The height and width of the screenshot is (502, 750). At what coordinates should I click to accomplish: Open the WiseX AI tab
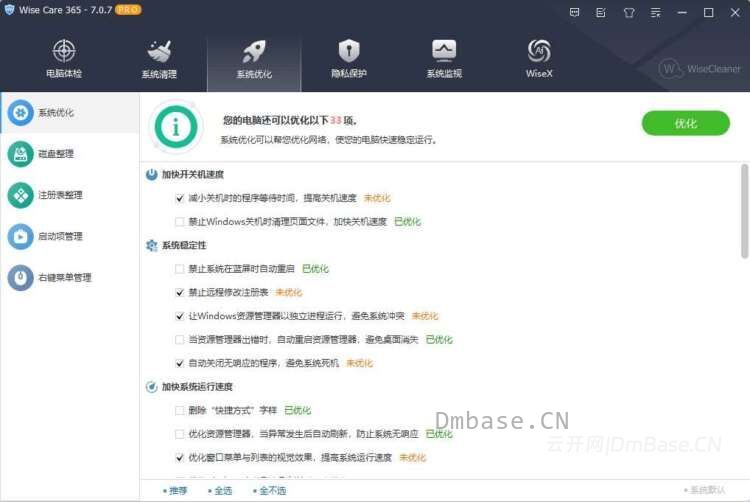point(539,58)
